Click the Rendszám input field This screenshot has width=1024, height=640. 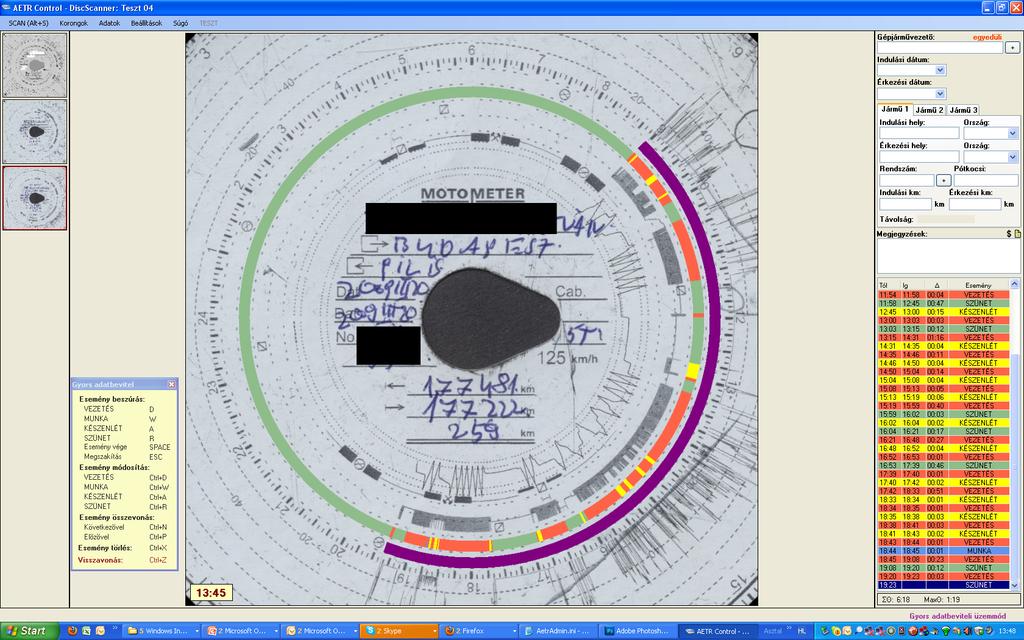(x=906, y=180)
